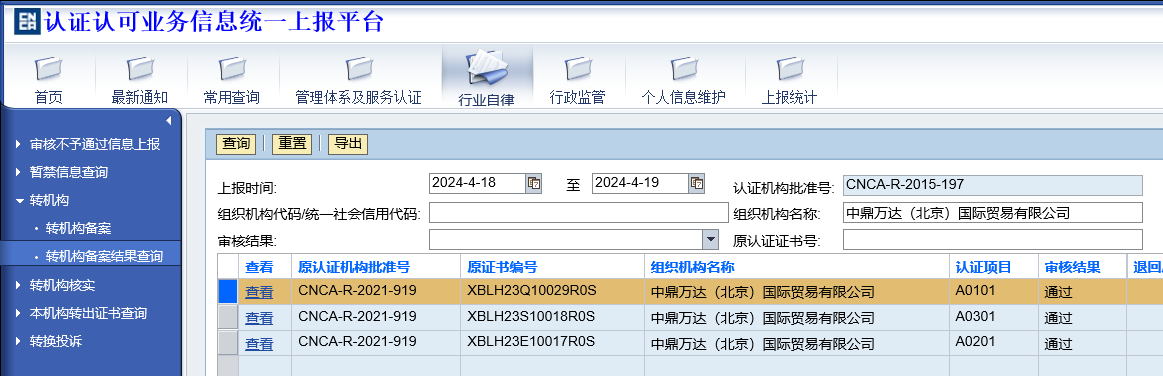Screen dimensions: 1163x376
Task: Open calendar picker for end date 2024-4-19
Action: (696, 183)
